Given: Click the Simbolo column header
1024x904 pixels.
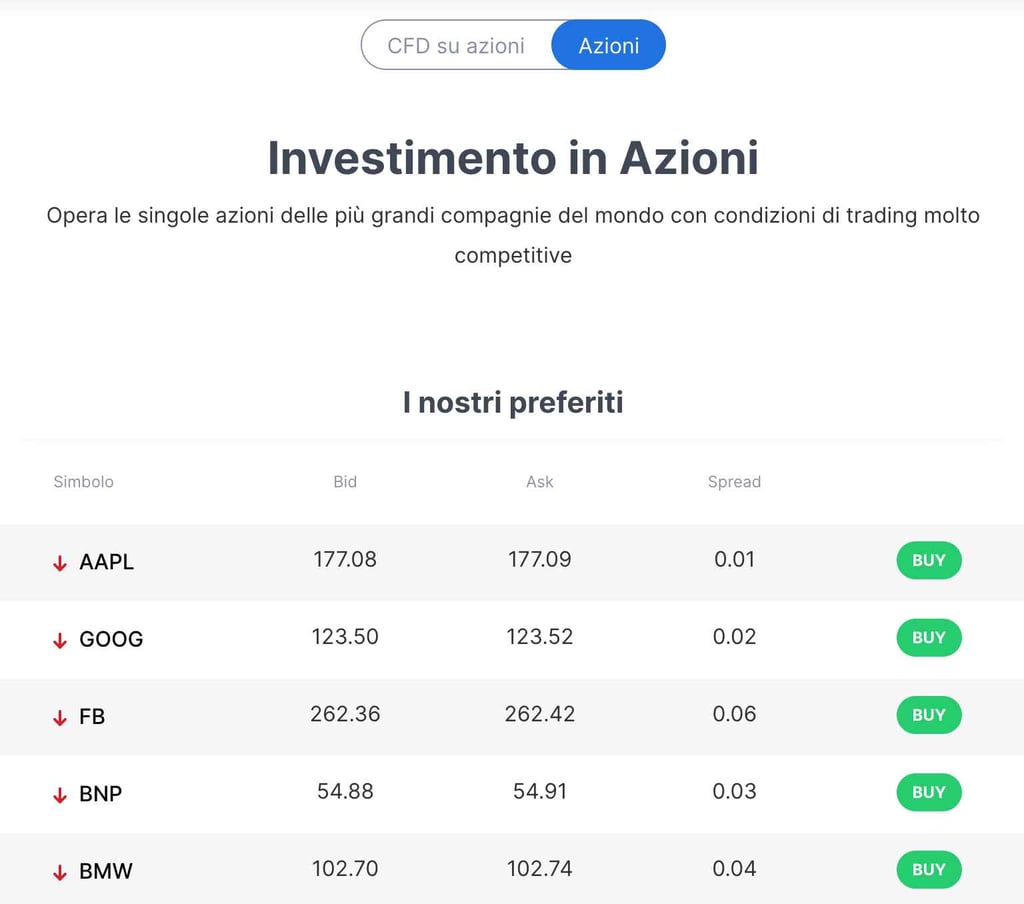Looking at the screenshot, I should [84, 482].
